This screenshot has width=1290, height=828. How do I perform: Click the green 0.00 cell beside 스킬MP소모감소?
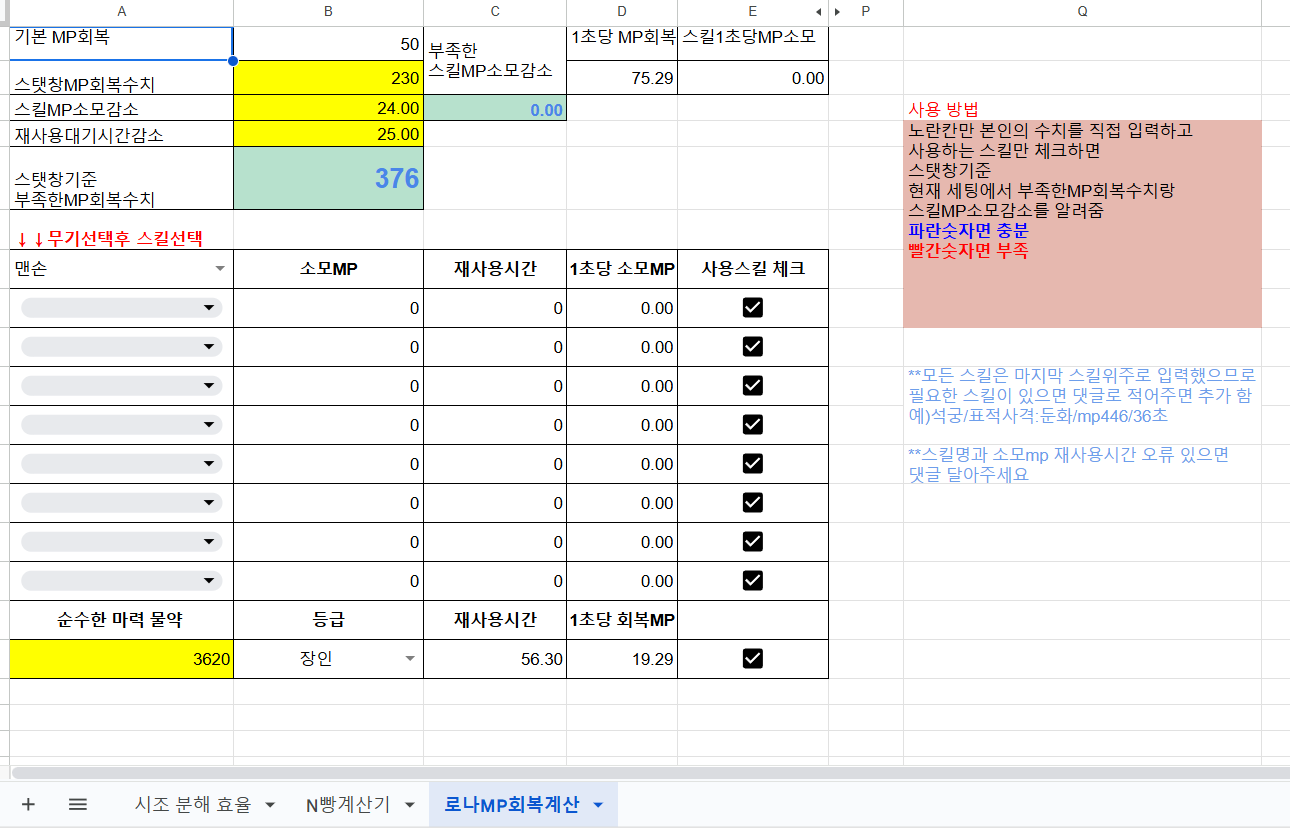[495, 109]
